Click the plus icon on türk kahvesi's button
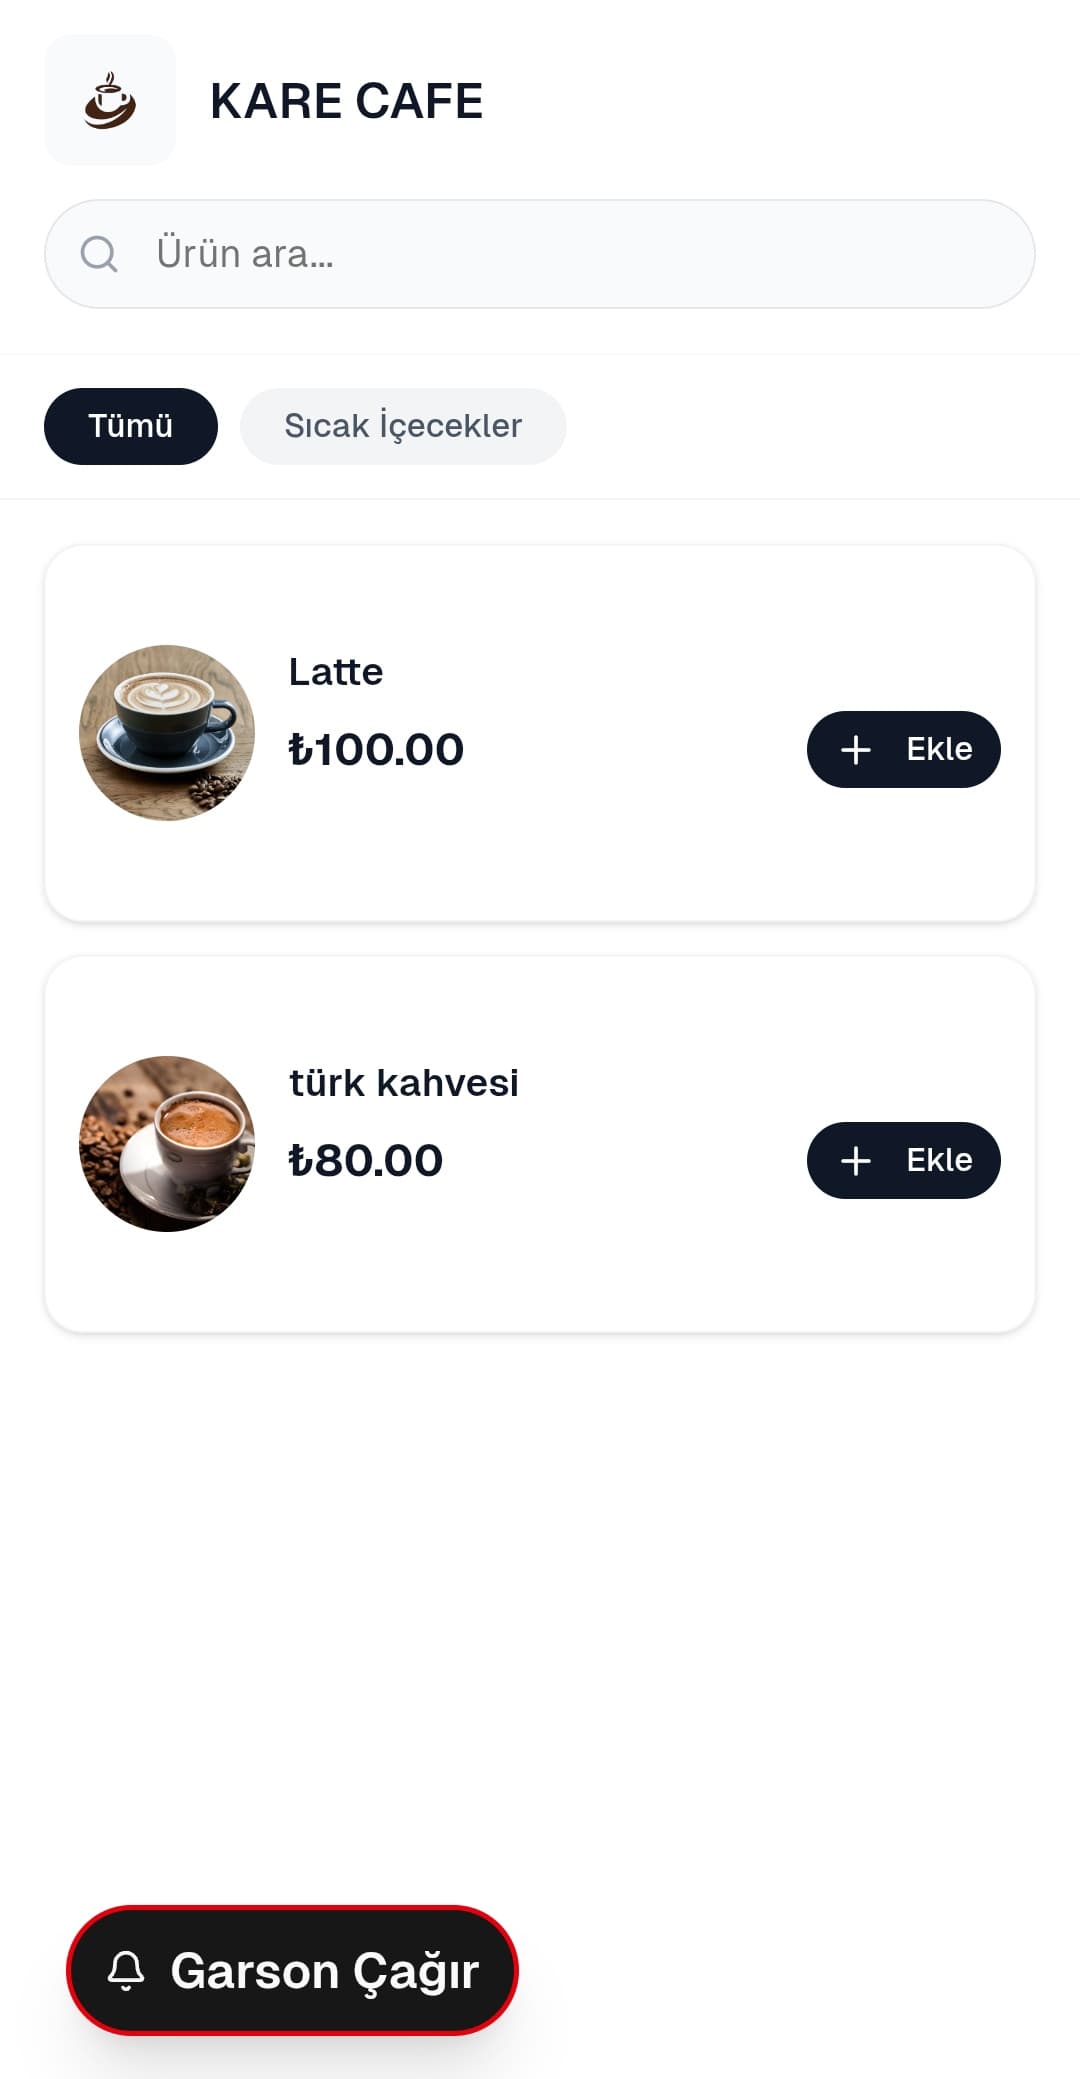 click(x=856, y=1161)
